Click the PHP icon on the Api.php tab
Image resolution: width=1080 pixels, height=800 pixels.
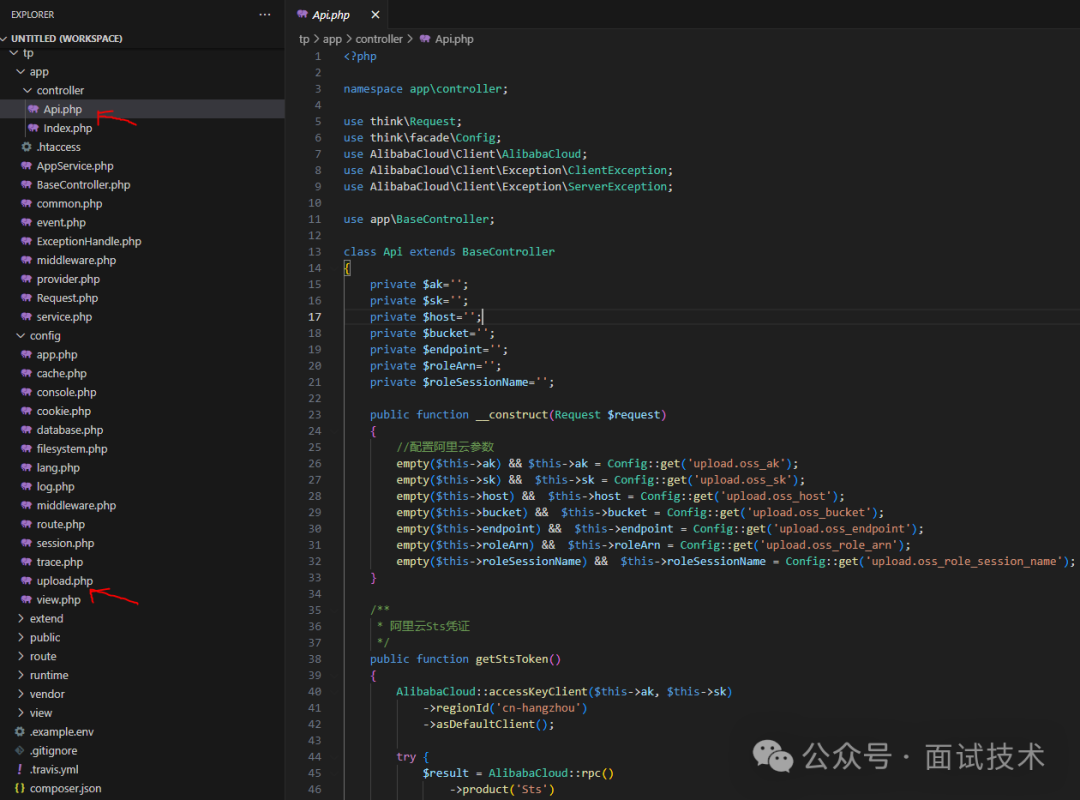click(302, 14)
